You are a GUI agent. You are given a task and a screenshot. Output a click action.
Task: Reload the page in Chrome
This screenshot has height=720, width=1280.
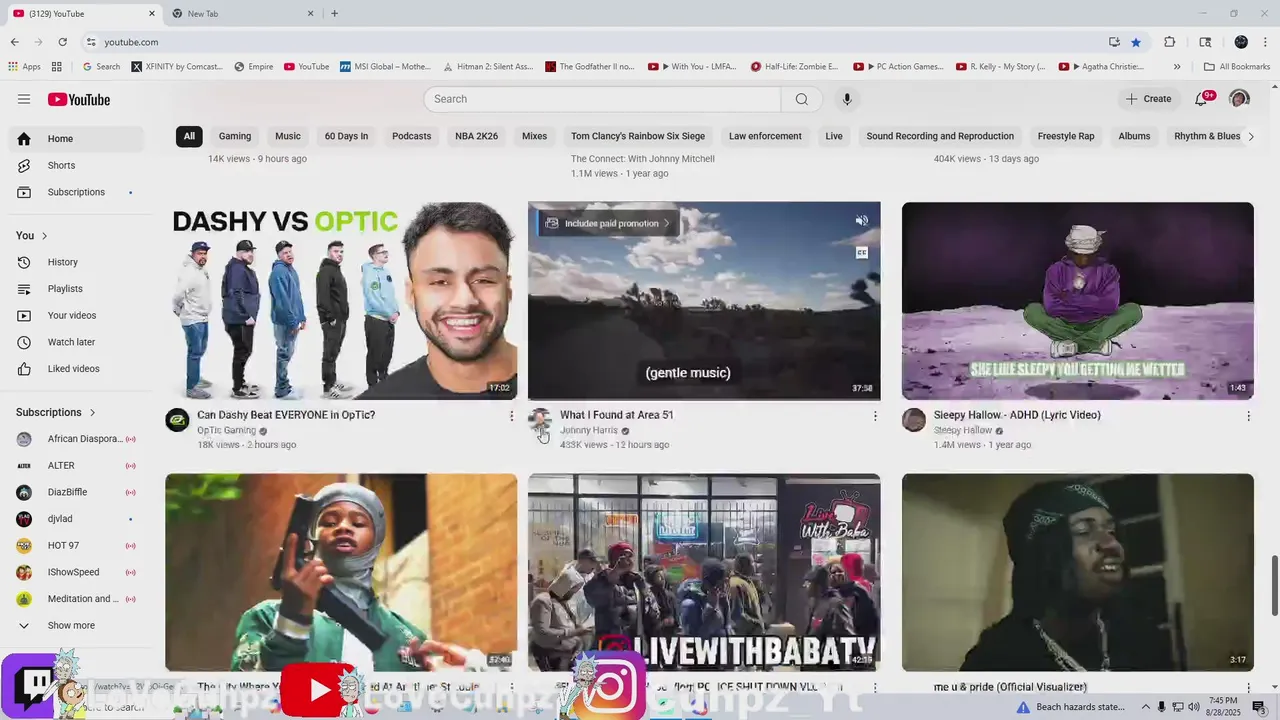pos(62,42)
